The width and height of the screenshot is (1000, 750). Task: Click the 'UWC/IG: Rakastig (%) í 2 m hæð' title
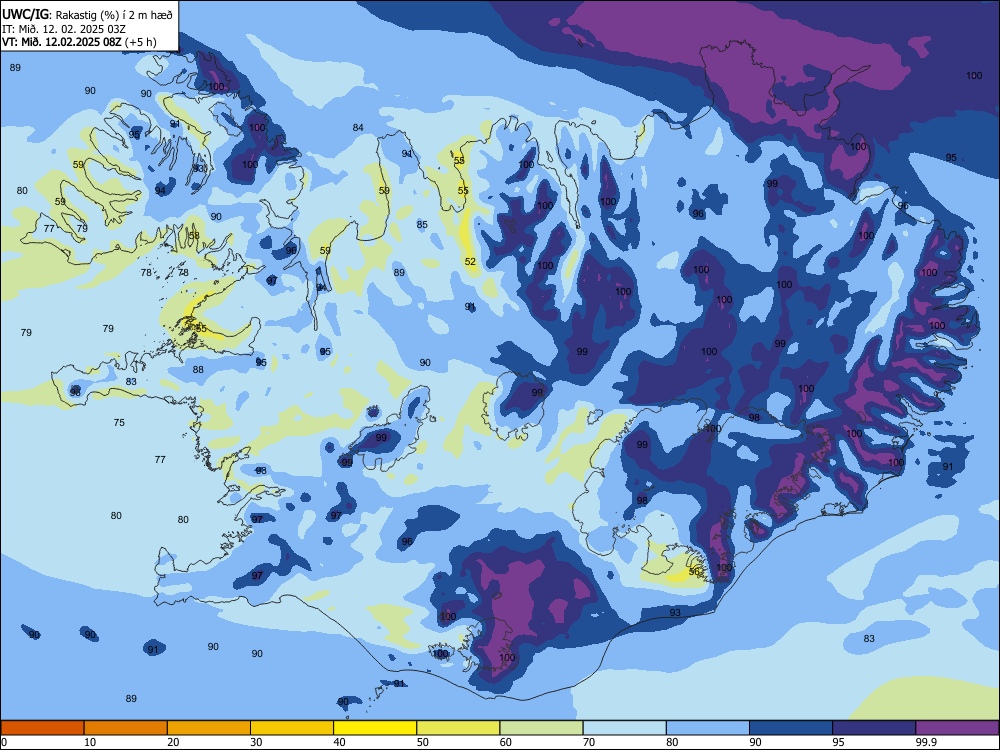pyautogui.click(x=87, y=15)
